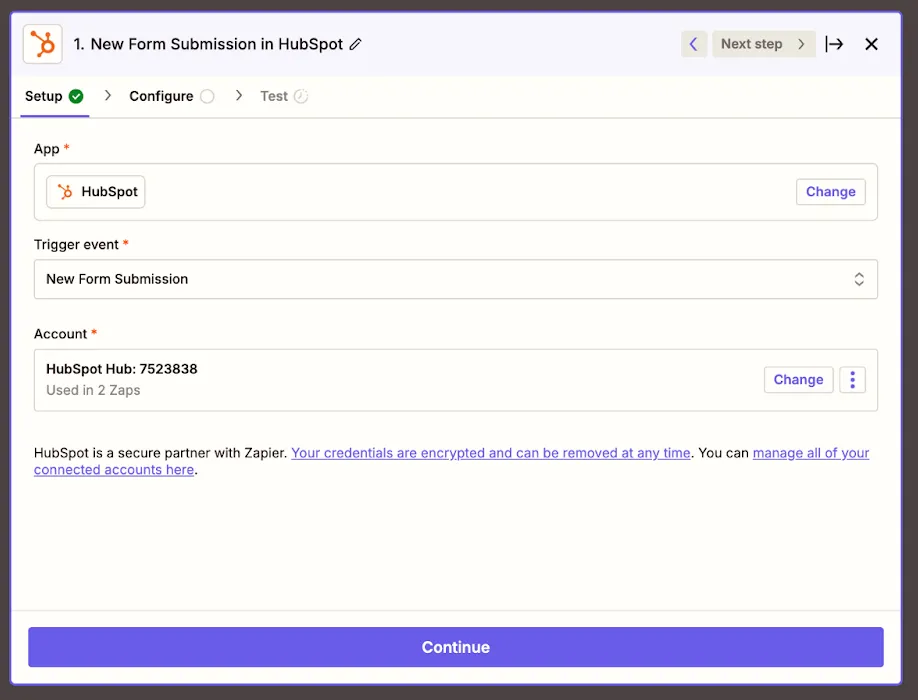Image resolution: width=918 pixels, height=700 pixels.
Task: Close the step editor panel
Action: point(871,44)
